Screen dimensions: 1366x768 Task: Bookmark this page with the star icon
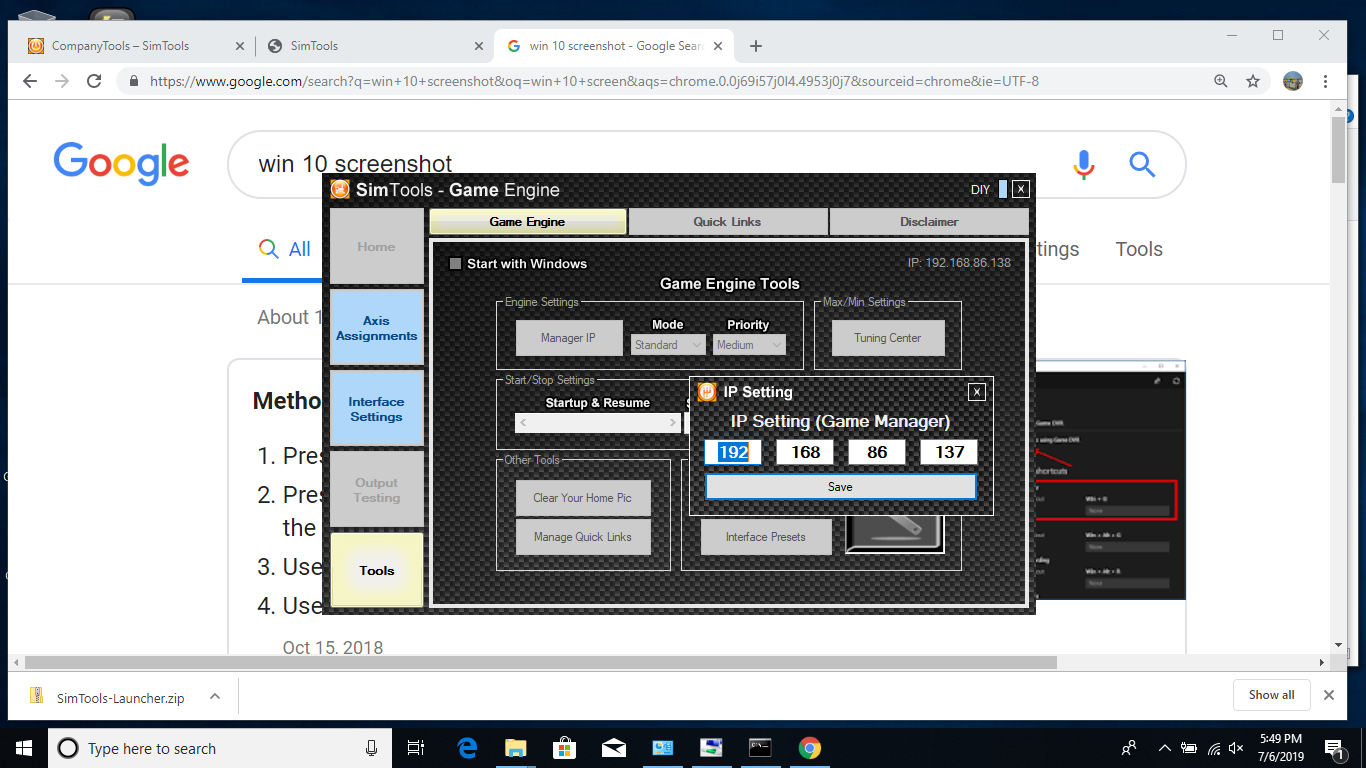click(1253, 81)
